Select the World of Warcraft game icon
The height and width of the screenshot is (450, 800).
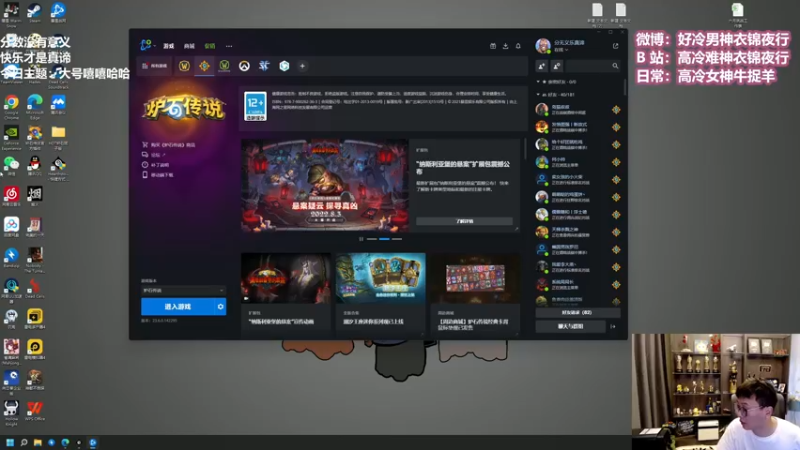(184, 66)
